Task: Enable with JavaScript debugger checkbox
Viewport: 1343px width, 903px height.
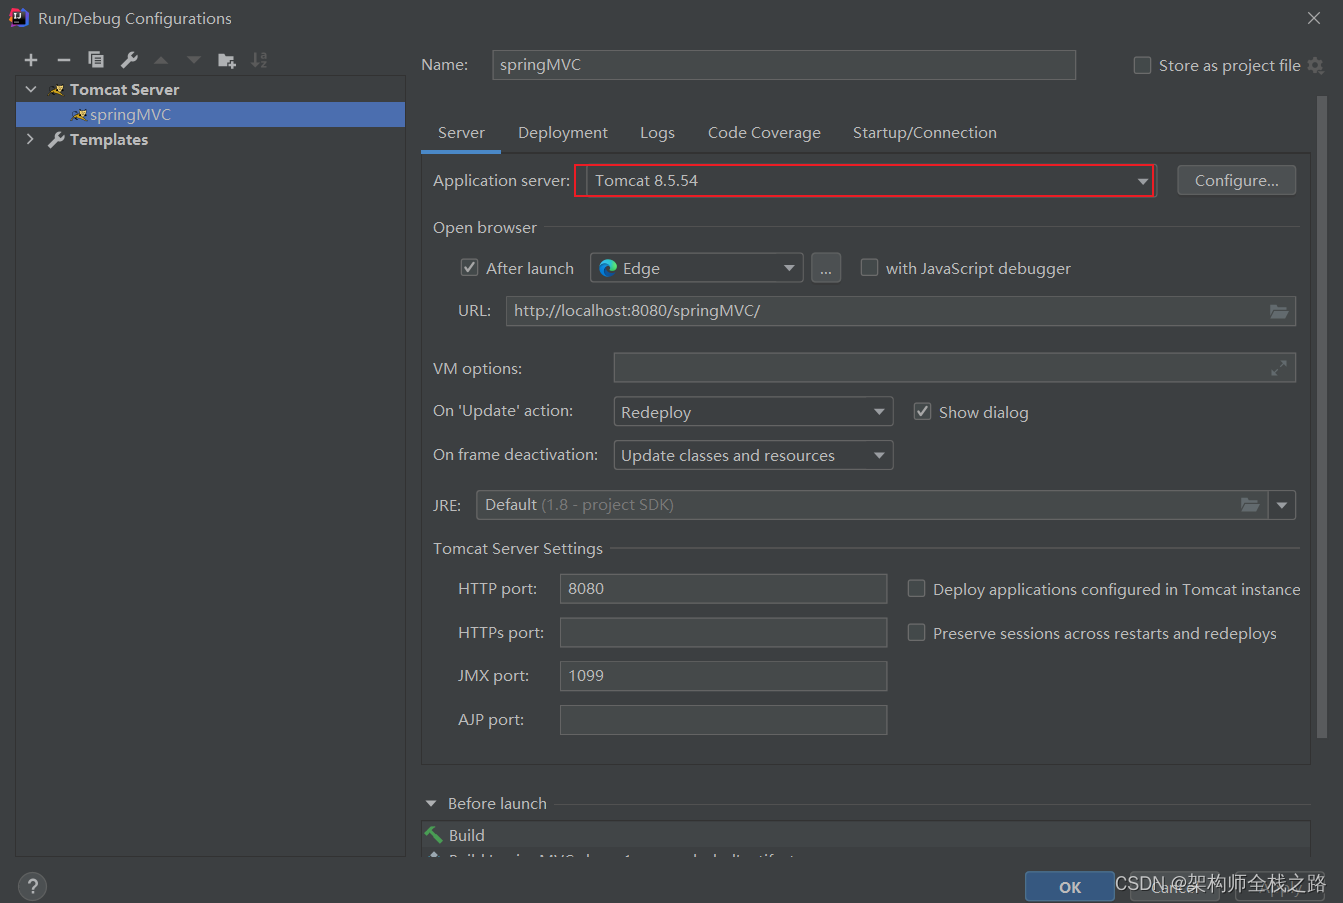Action: (x=870, y=268)
